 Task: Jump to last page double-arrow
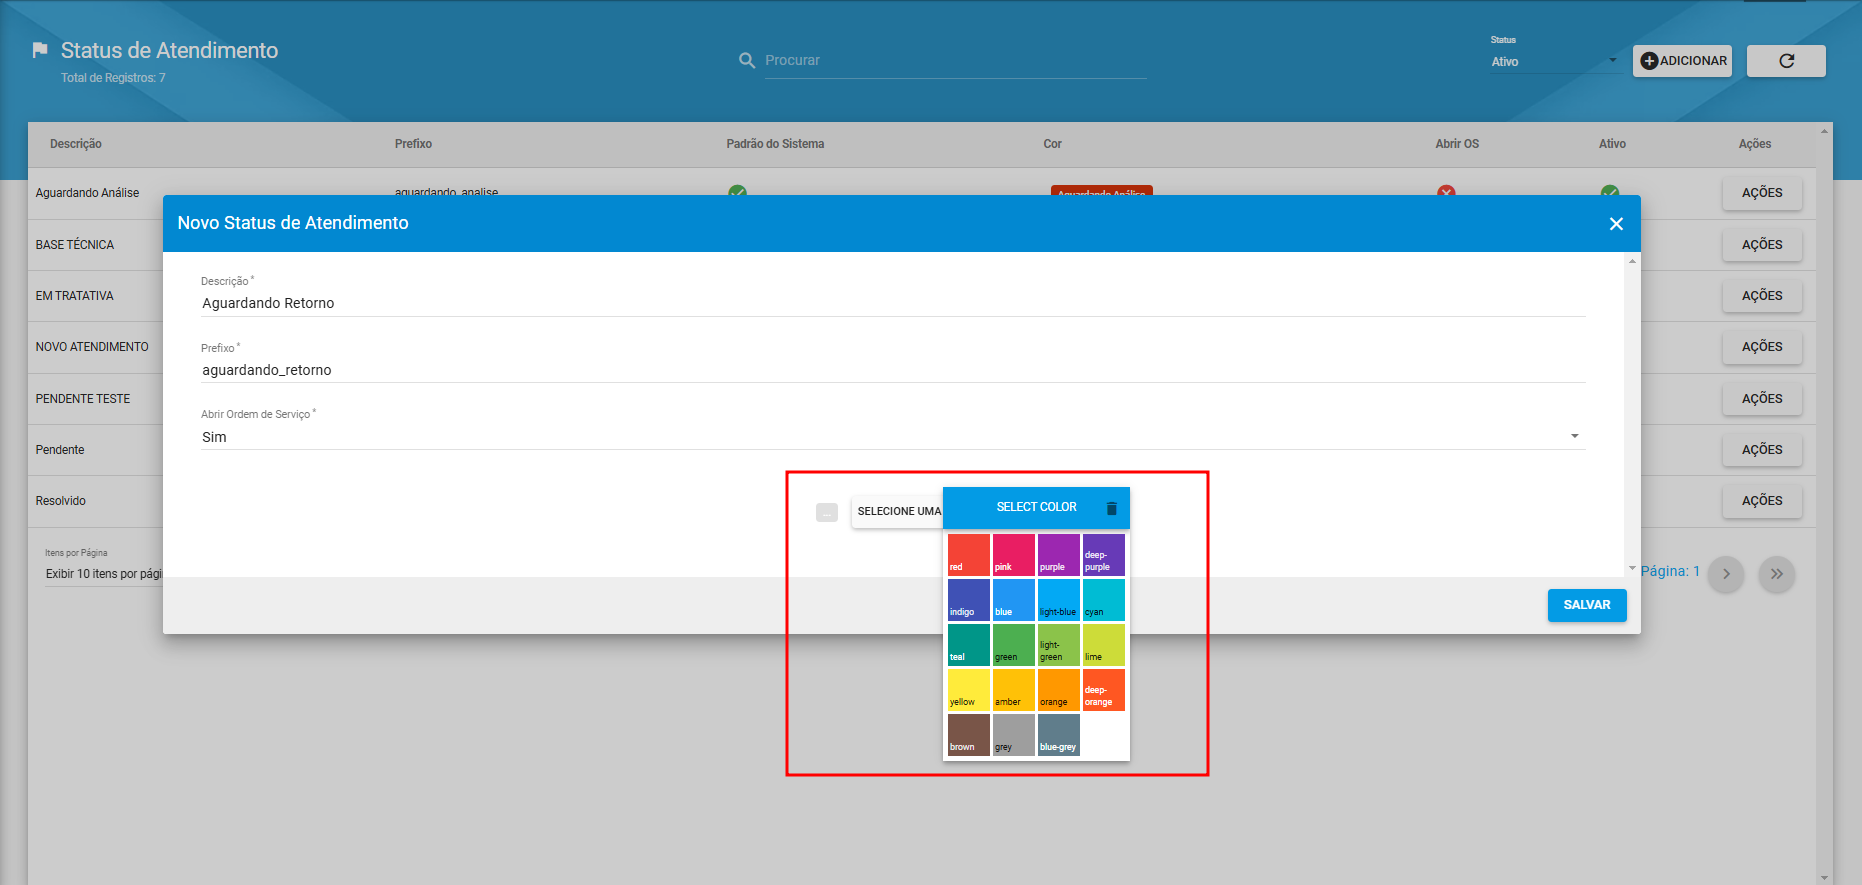pyautogui.click(x=1777, y=574)
